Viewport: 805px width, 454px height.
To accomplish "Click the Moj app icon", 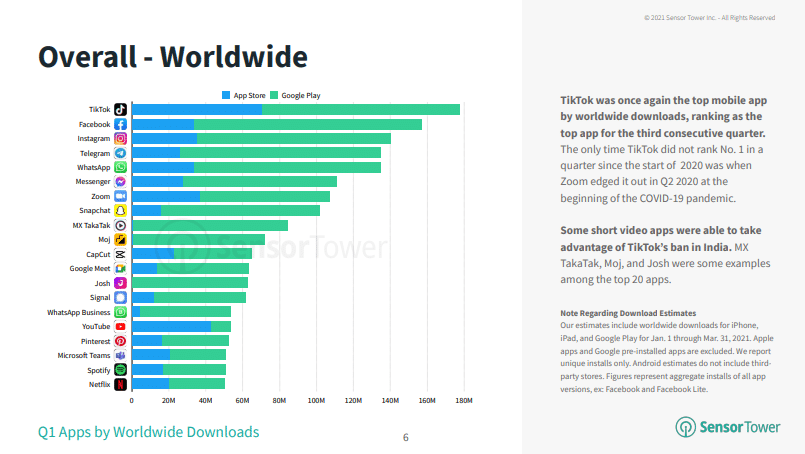I will pyautogui.click(x=120, y=240).
